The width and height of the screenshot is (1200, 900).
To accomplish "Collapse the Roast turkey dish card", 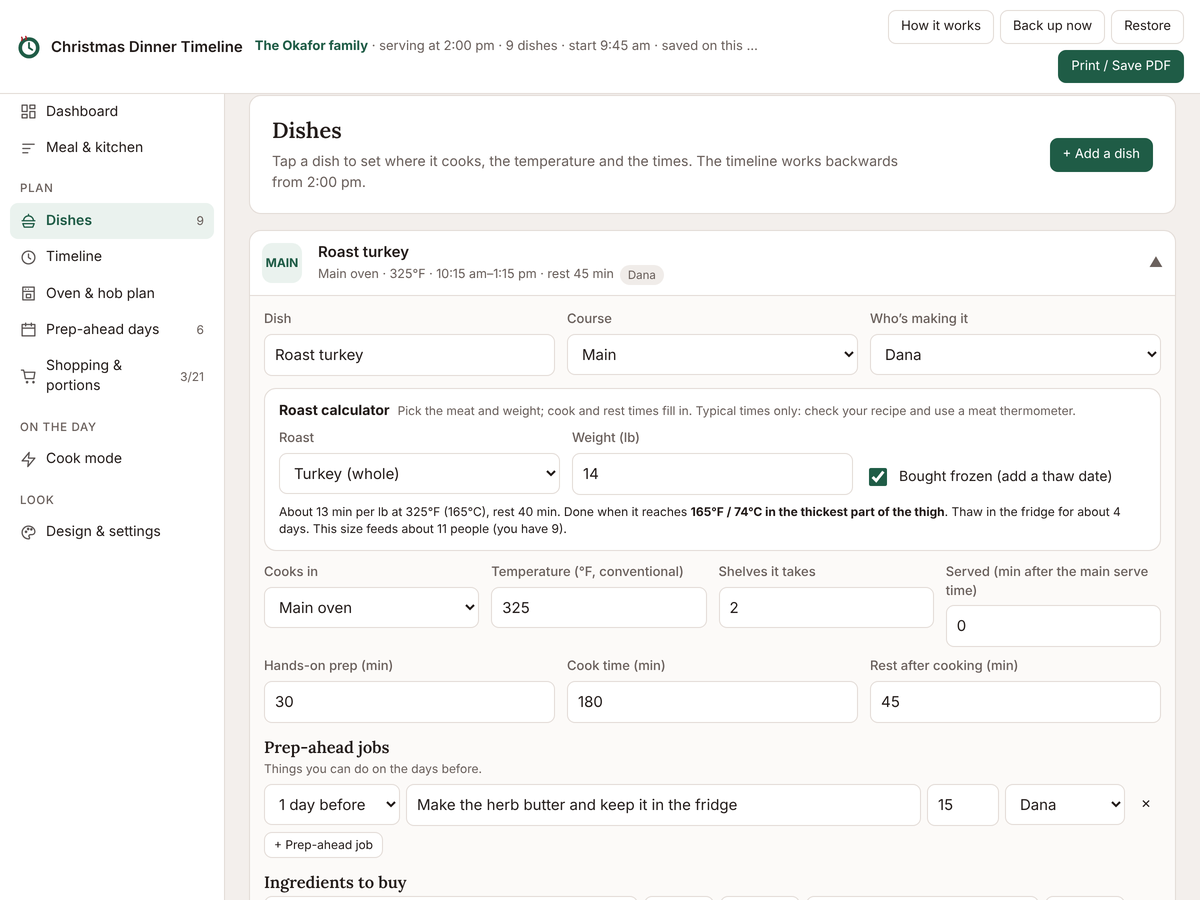I will (x=1155, y=262).
